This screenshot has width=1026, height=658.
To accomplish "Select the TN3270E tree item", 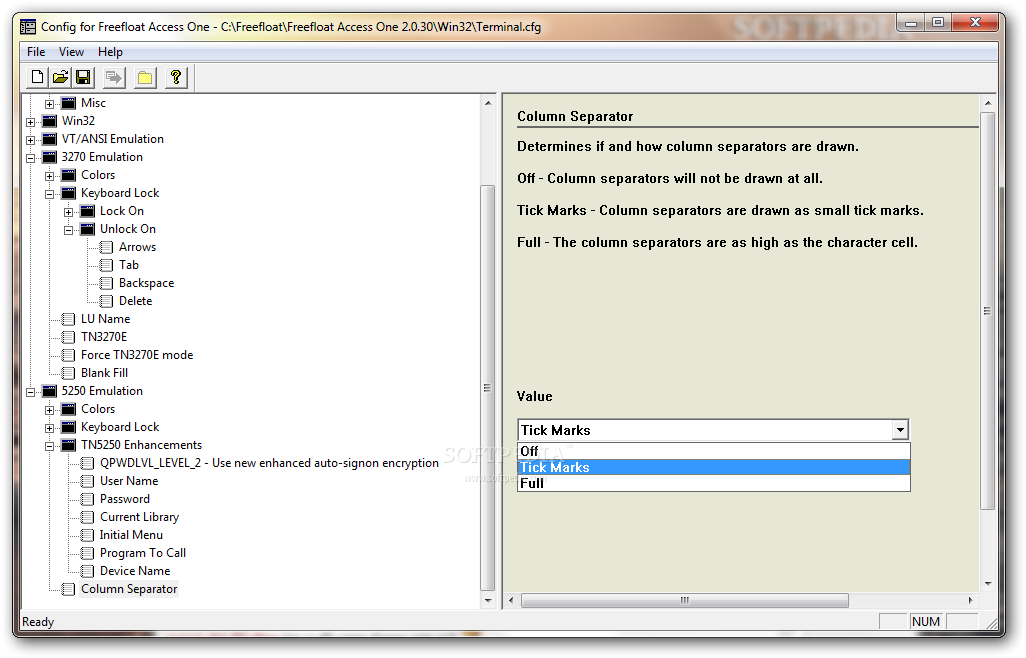I will tap(104, 337).
